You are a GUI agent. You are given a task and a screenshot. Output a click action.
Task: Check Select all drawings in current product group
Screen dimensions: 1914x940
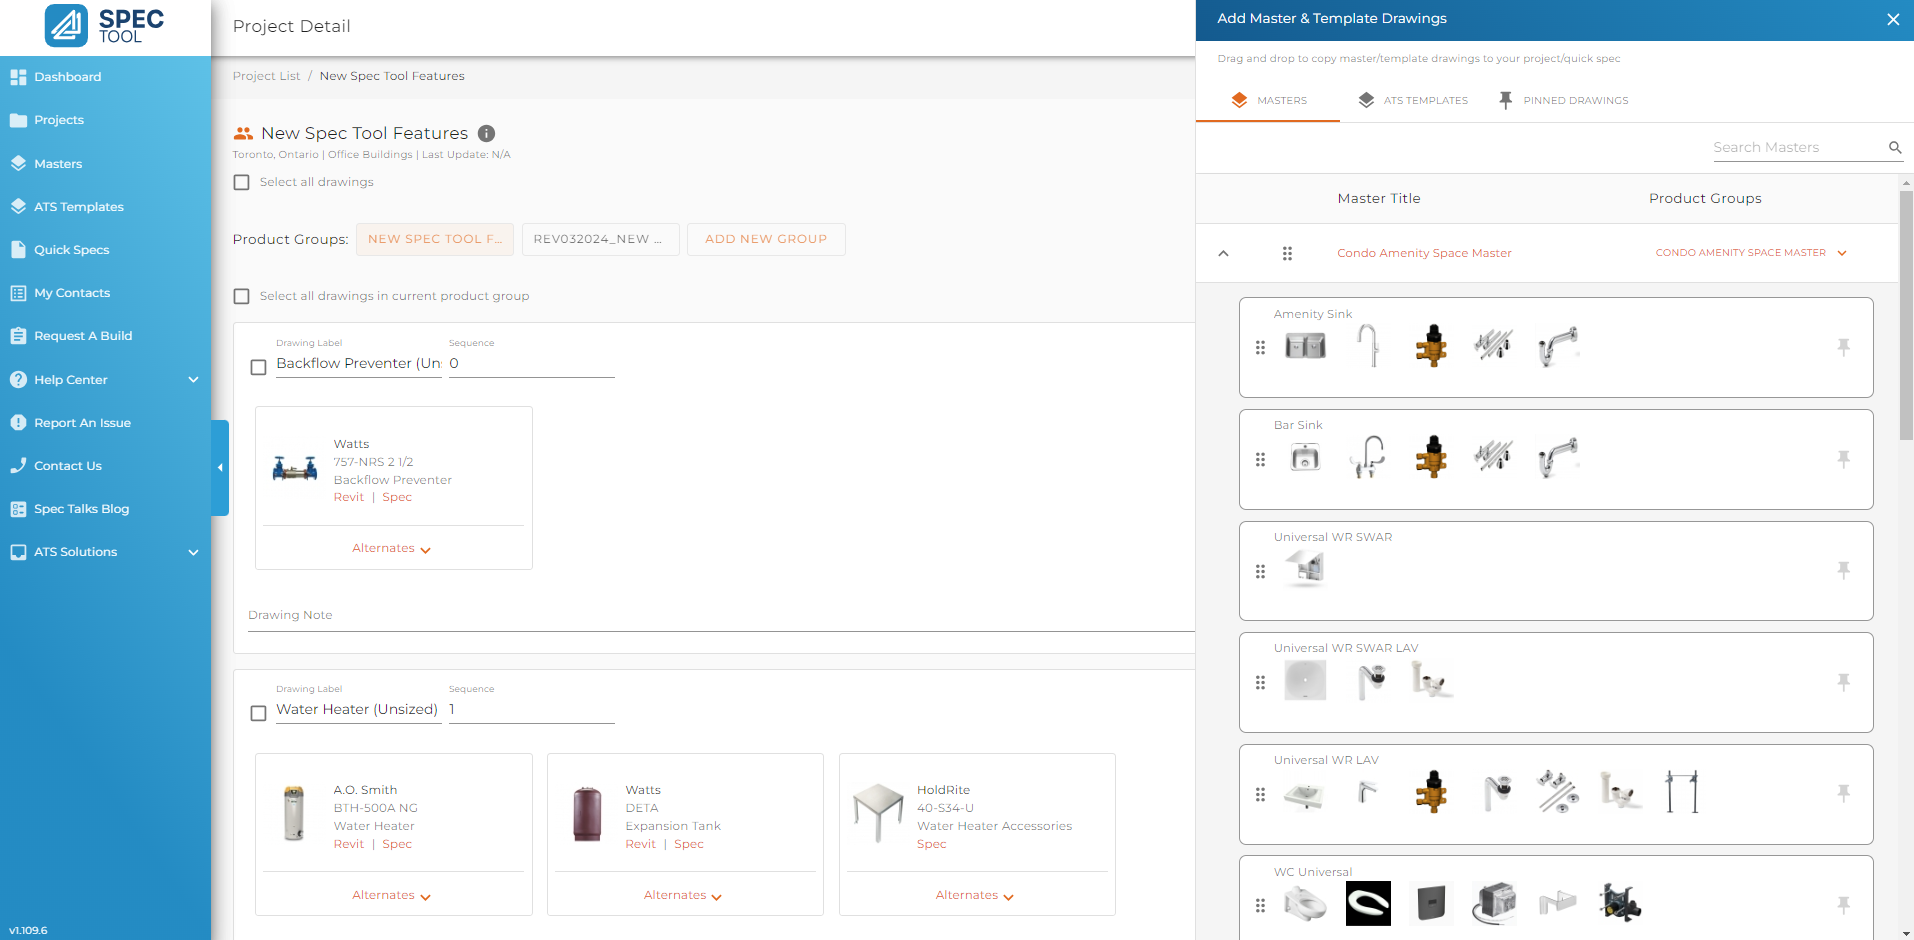[x=241, y=296]
